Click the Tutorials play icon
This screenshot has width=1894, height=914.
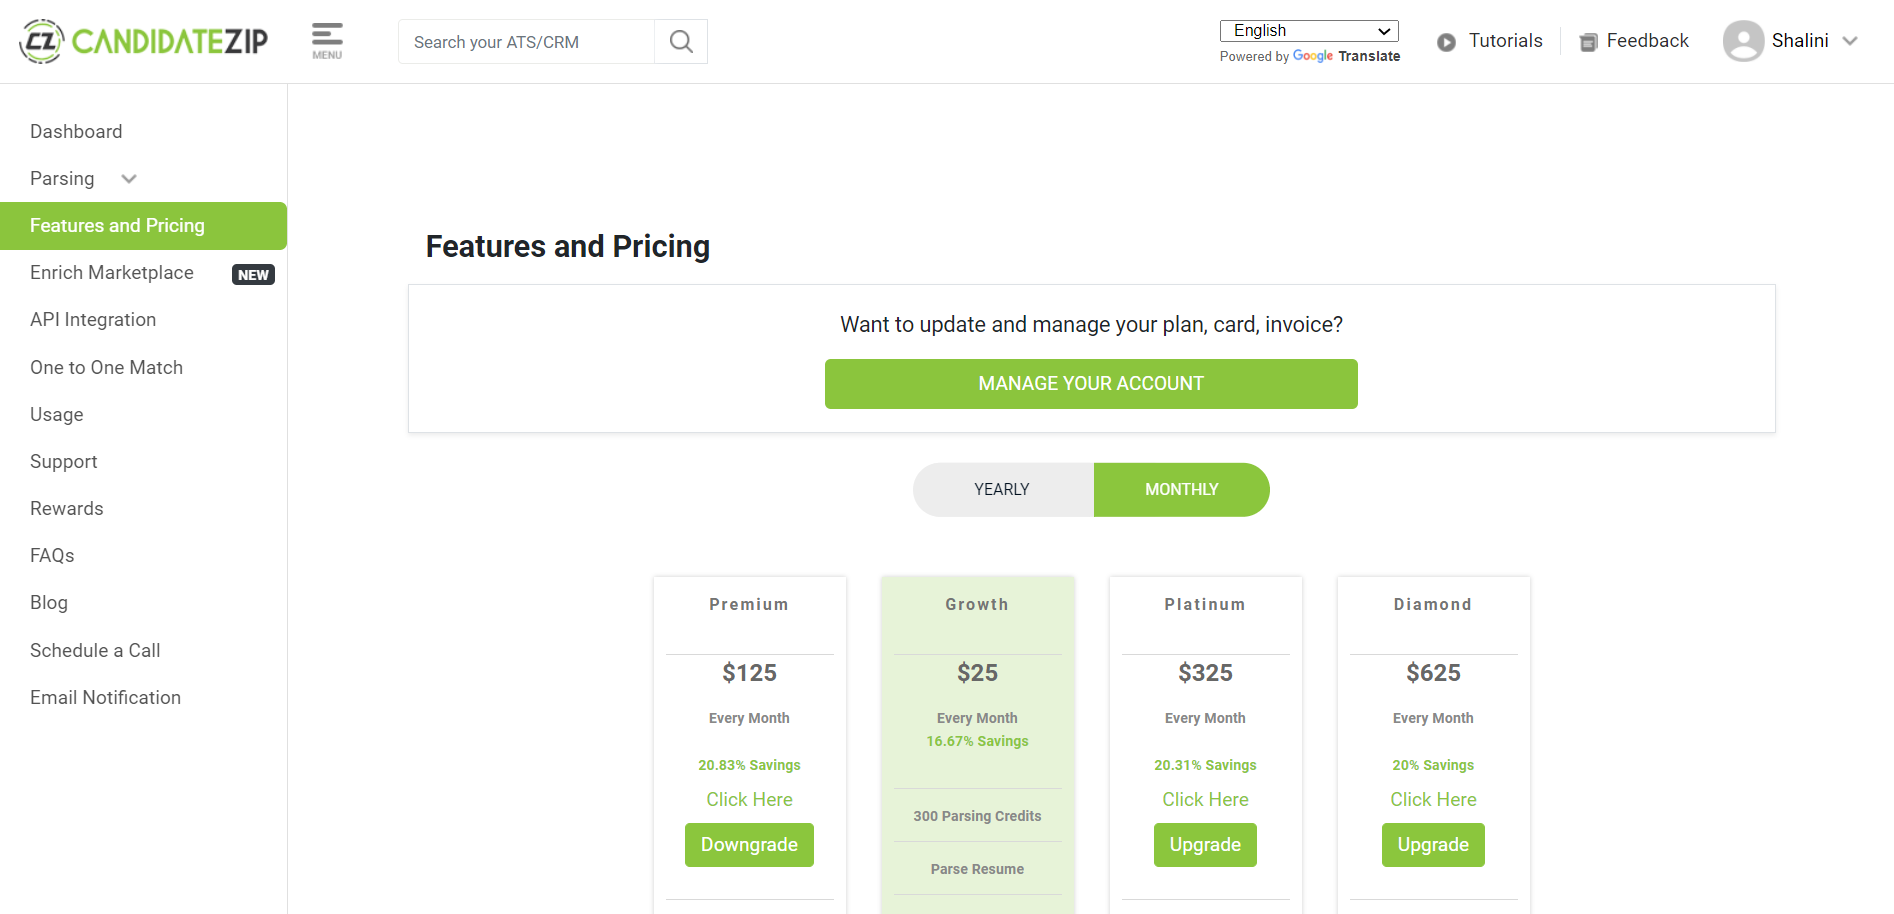1446,42
